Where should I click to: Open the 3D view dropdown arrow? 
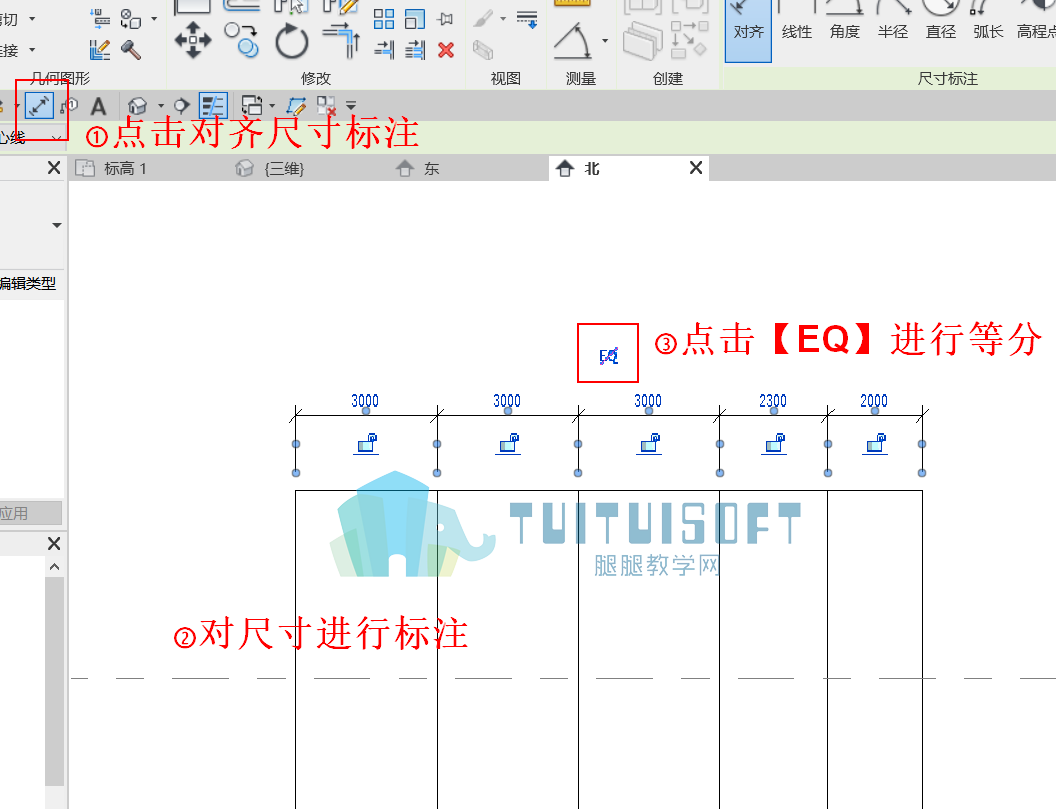pyautogui.click(x=160, y=106)
